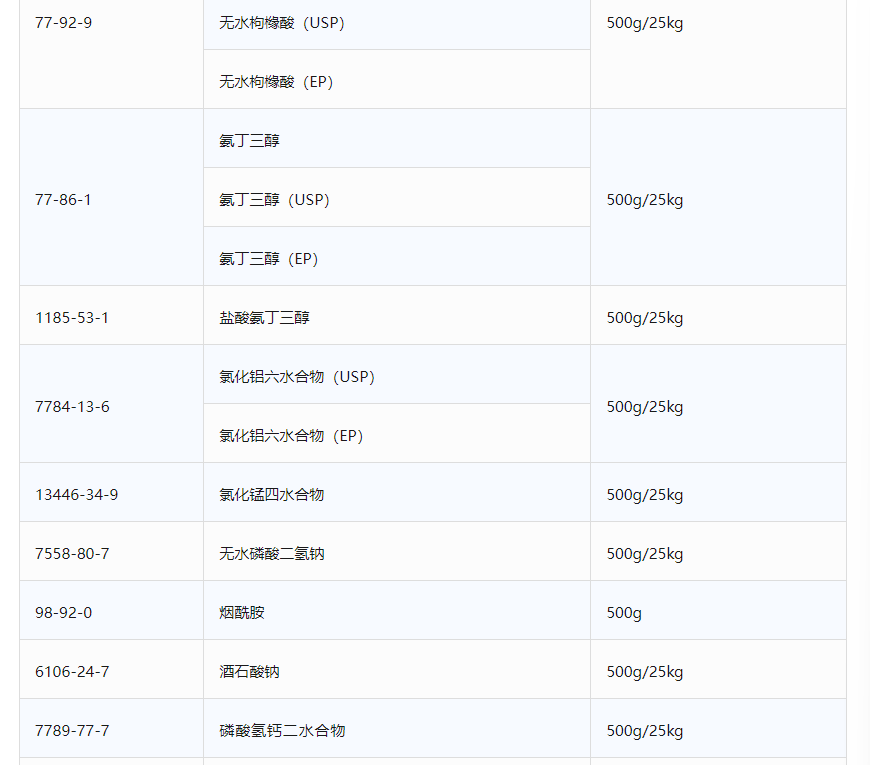Click the 氯化锰四水合物 product name
The width and height of the screenshot is (870, 765).
tap(272, 495)
